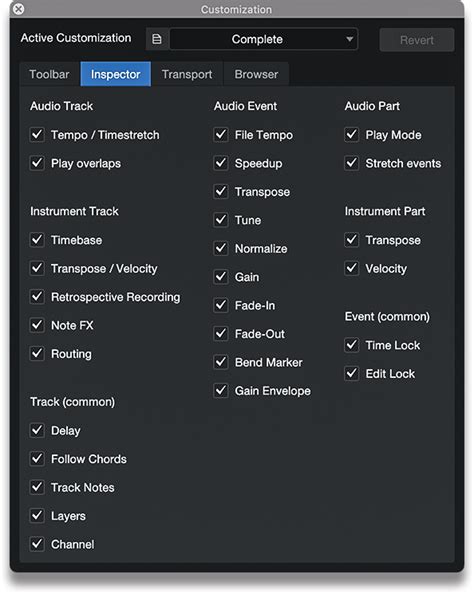Close the Customization window
This screenshot has height=594, width=474.
pos(18,9)
